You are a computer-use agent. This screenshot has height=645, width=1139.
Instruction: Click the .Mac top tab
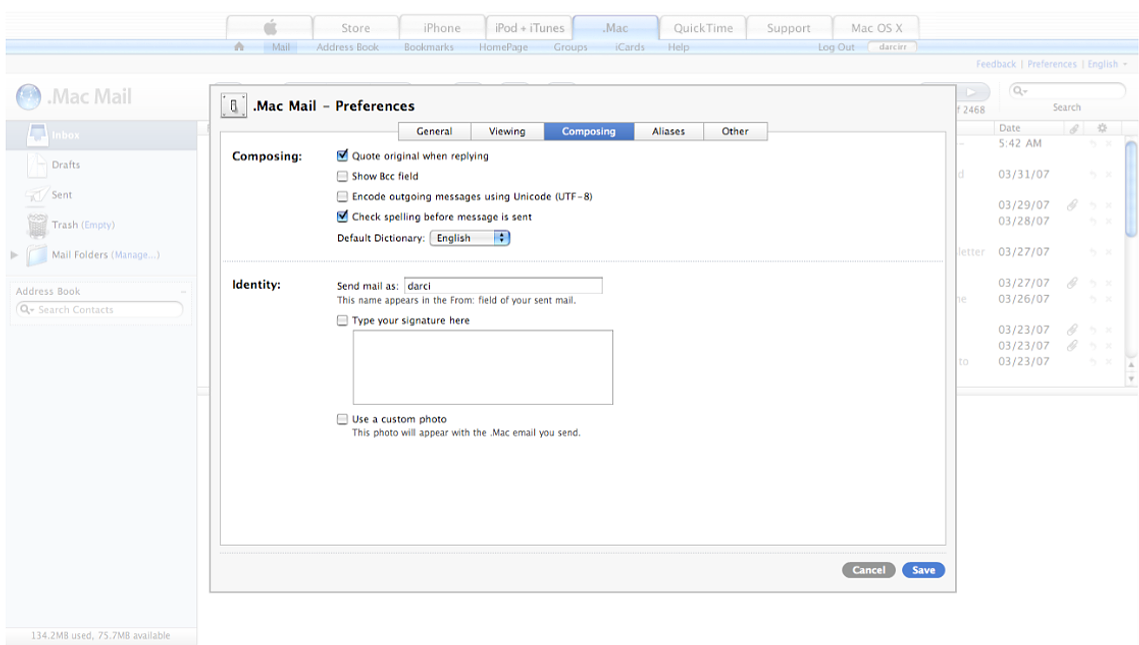[616, 28]
